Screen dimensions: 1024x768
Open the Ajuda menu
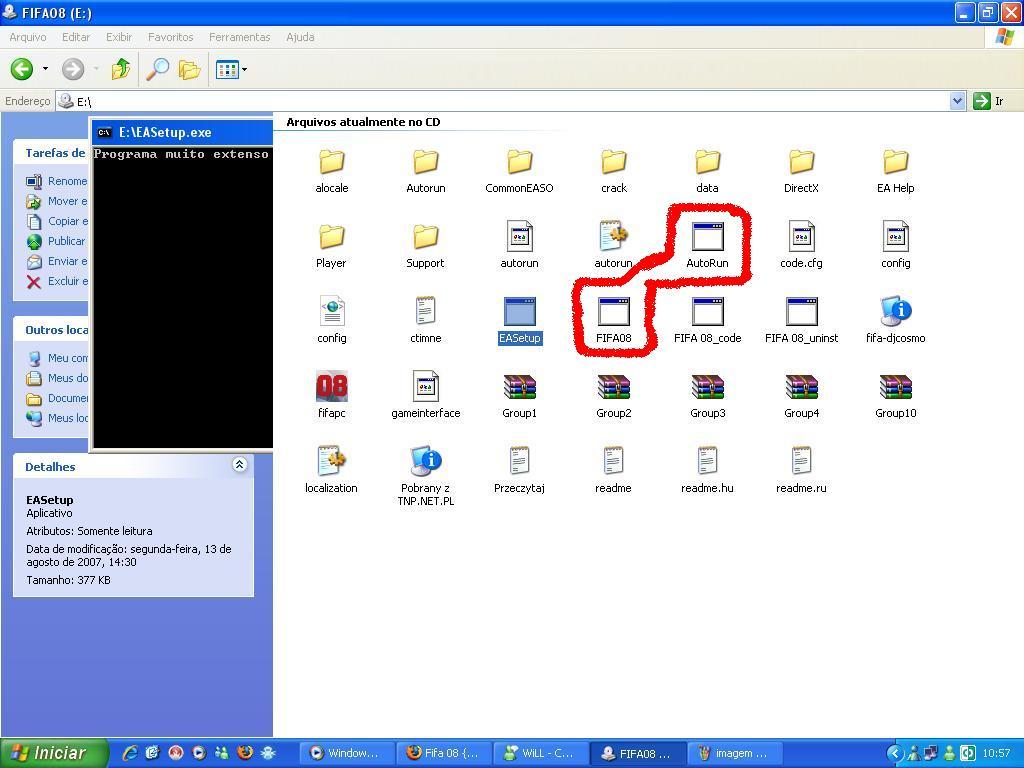pyautogui.click(x=300, y=37)
